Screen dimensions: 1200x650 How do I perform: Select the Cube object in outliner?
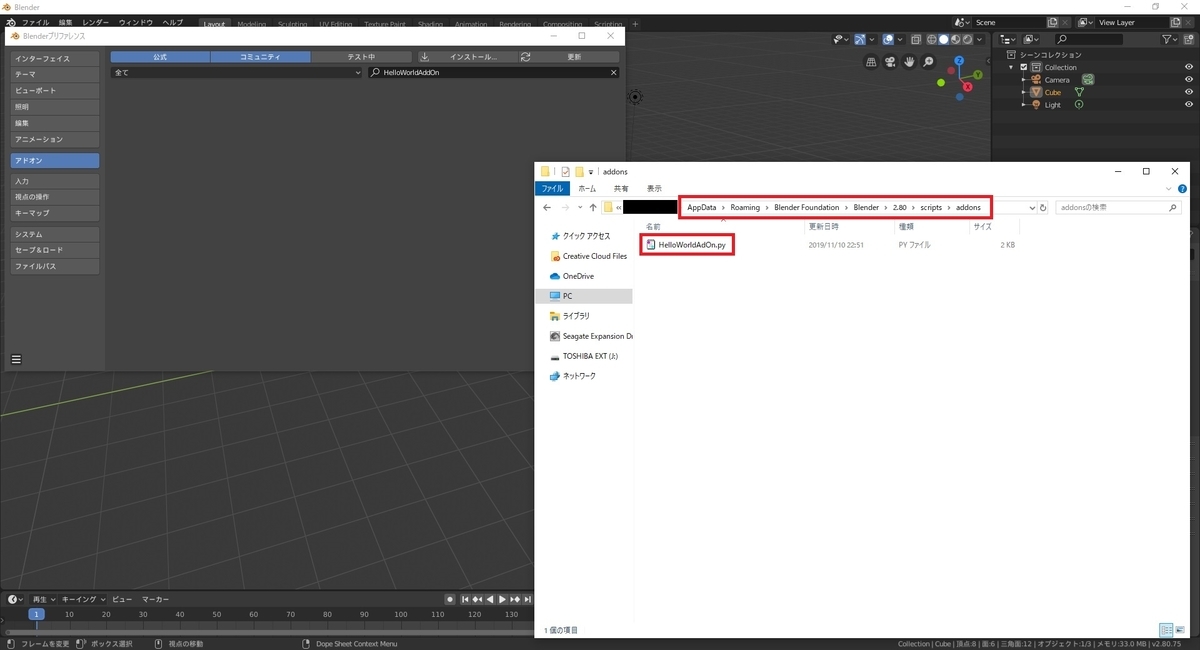[1053, 92]
